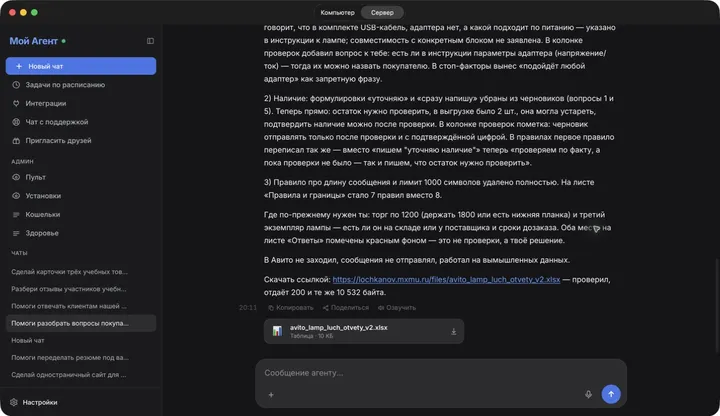Click the gear icon next to Настройки
This screenshot has width=720, height=416.
[14, 402]
